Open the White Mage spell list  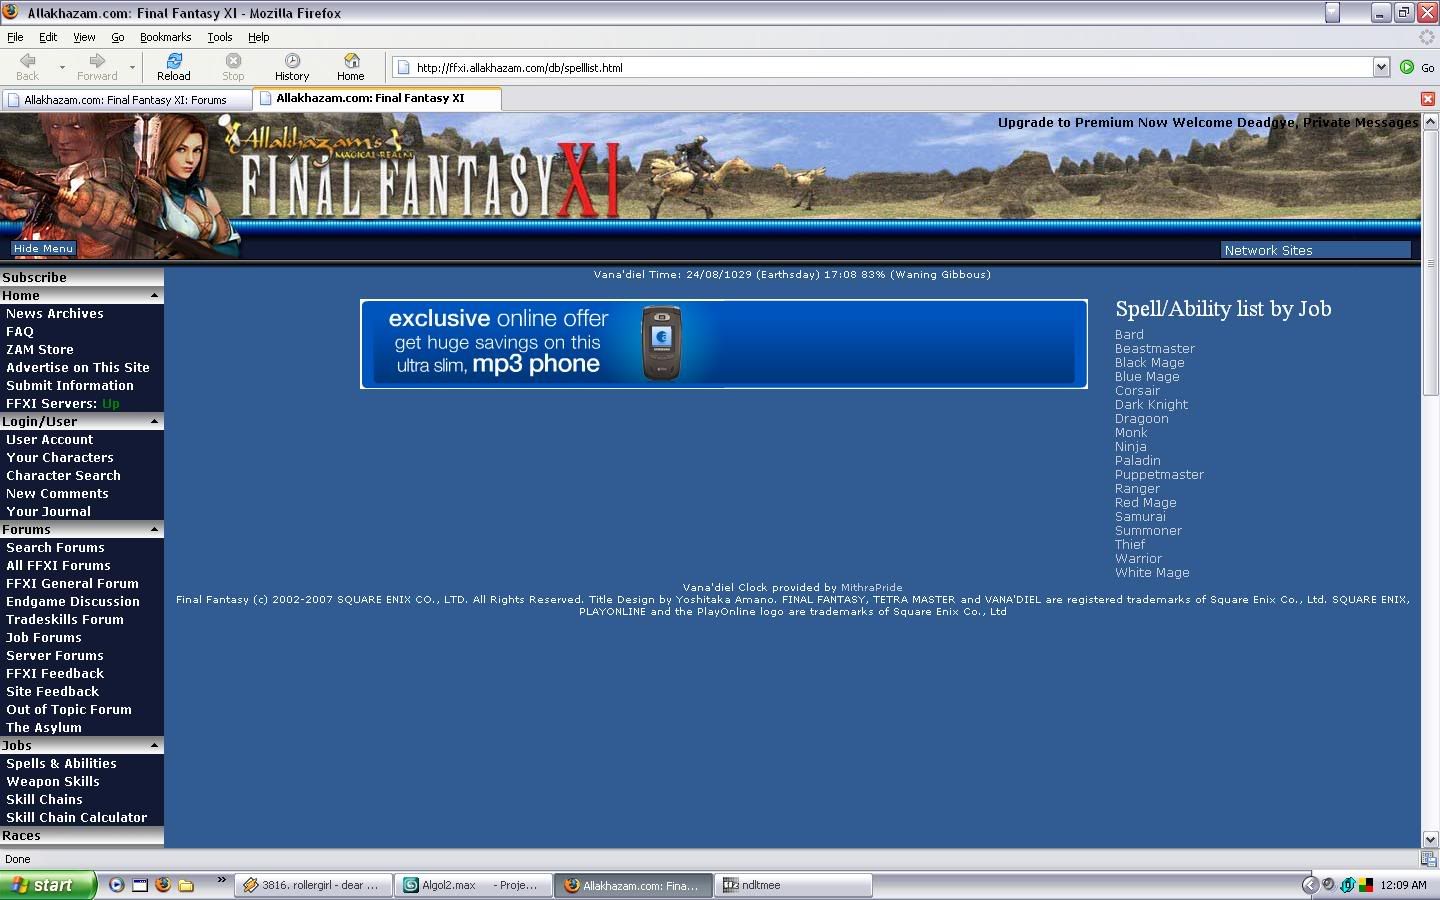click(x=1152, y=573)
